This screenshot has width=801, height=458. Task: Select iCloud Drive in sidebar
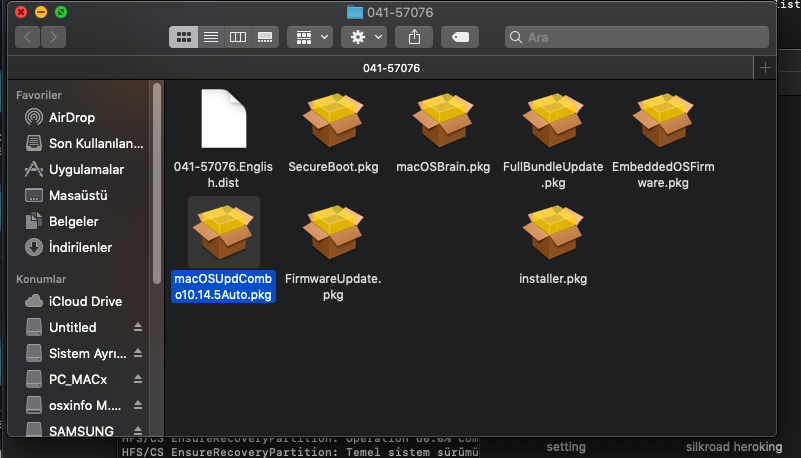85,301
